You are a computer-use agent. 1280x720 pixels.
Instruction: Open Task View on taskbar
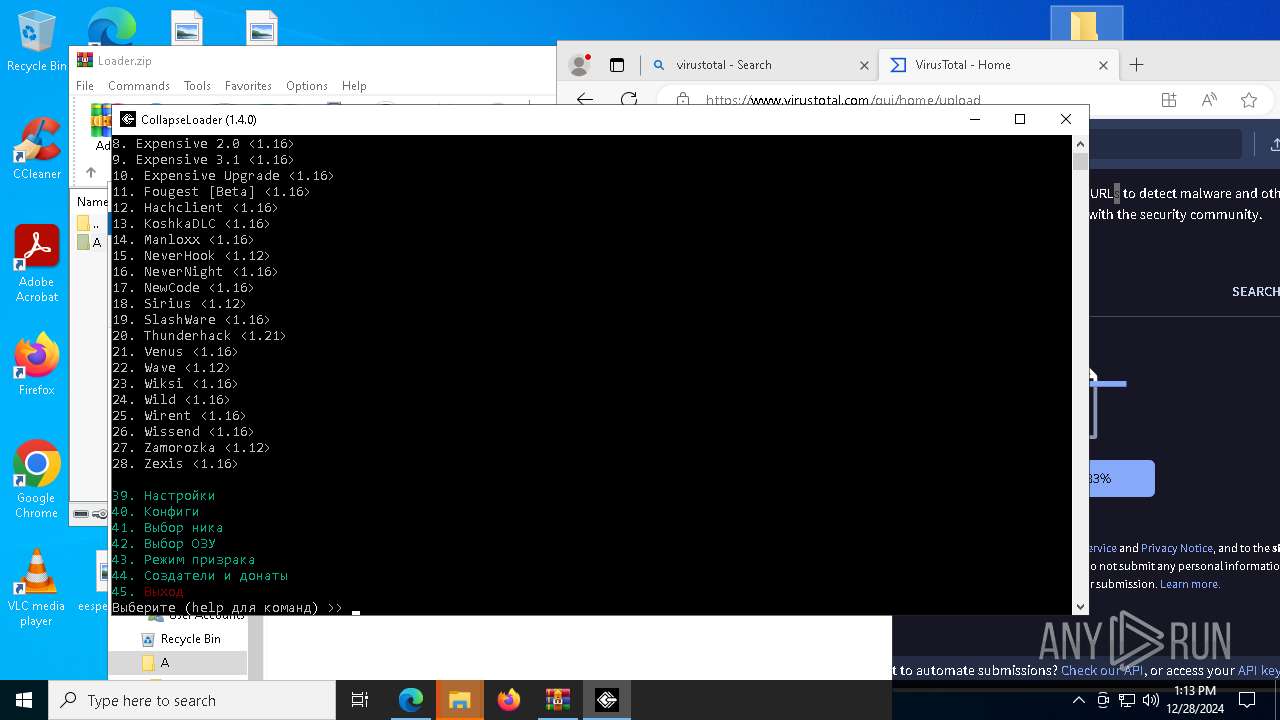click(x=360, y=700)
